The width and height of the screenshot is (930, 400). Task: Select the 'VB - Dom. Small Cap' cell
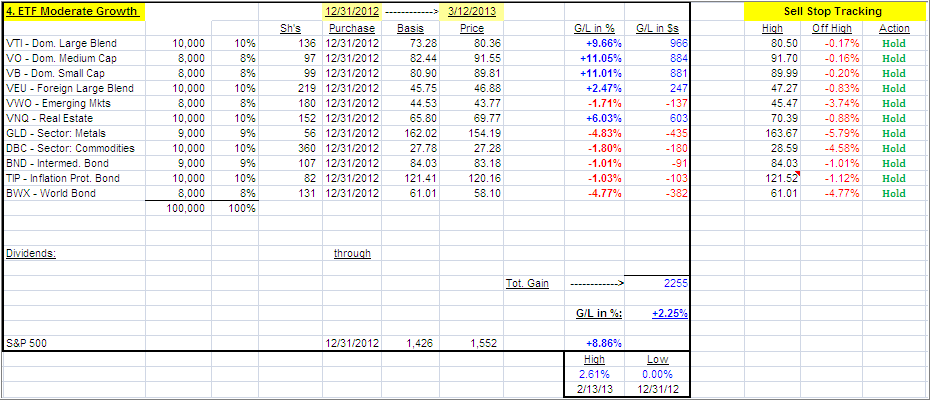[74, 74]
